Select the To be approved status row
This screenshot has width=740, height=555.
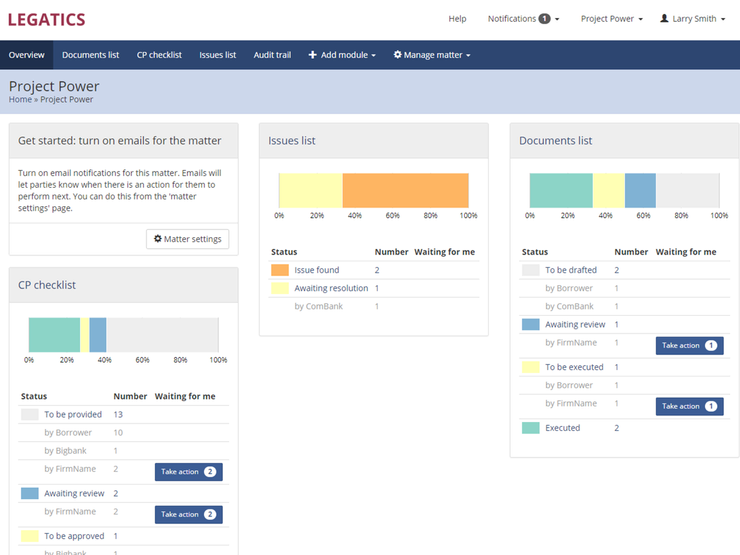(124, 536)
